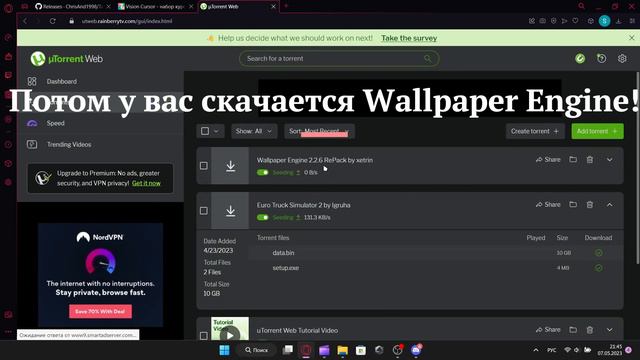This screenshot has width=640, height=360.
Task: Share the Euro Truck Simulator 2 torrent
Action: [548, 204]
